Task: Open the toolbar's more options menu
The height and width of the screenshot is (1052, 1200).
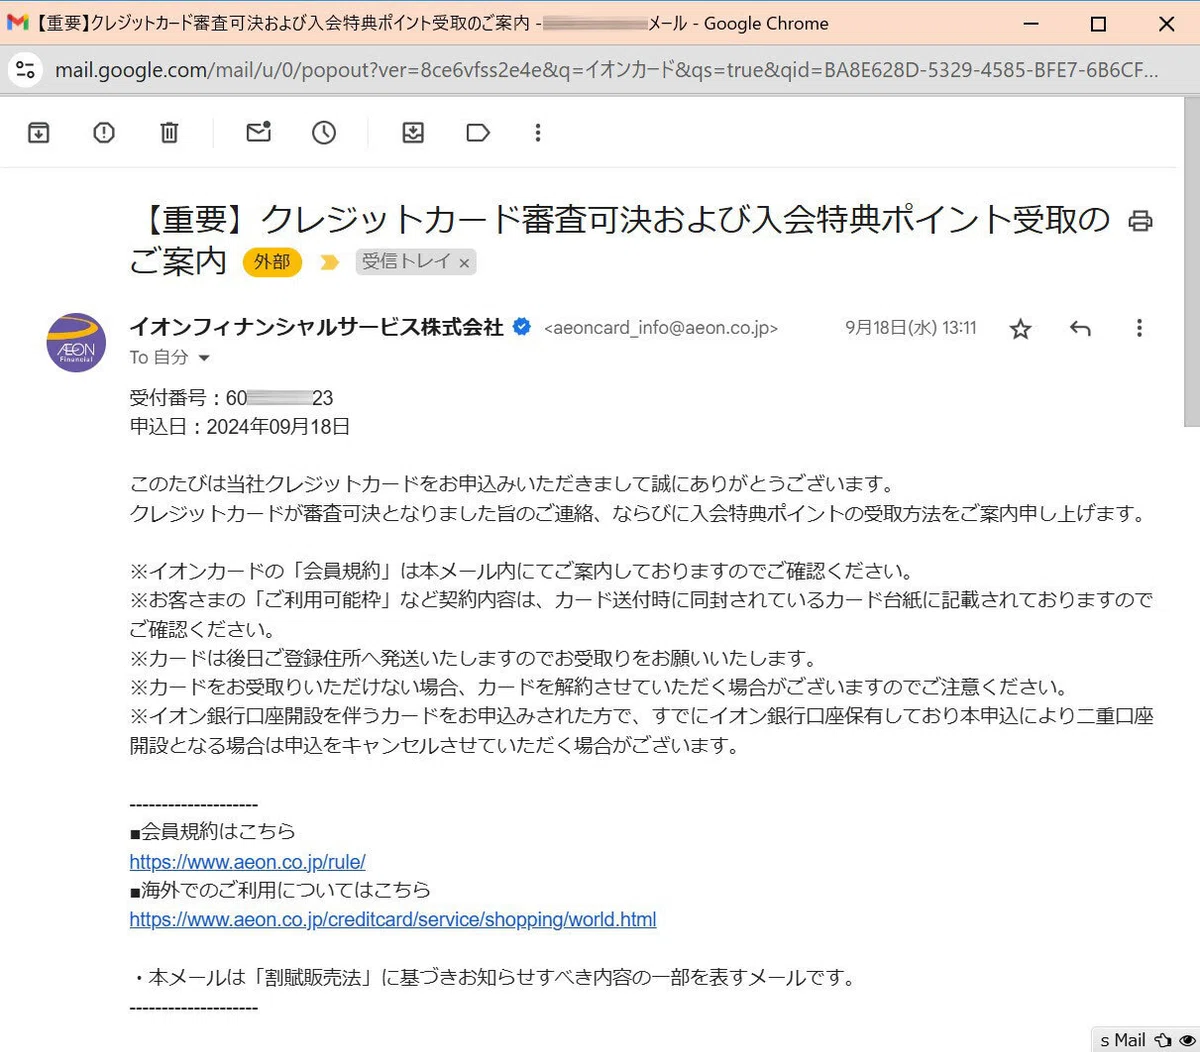Action: coord(538,132)
